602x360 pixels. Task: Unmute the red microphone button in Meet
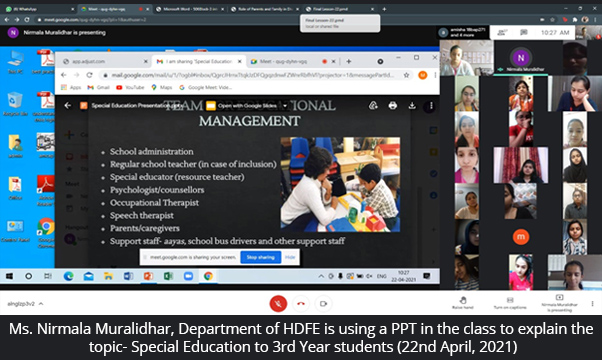pos(278,304)
